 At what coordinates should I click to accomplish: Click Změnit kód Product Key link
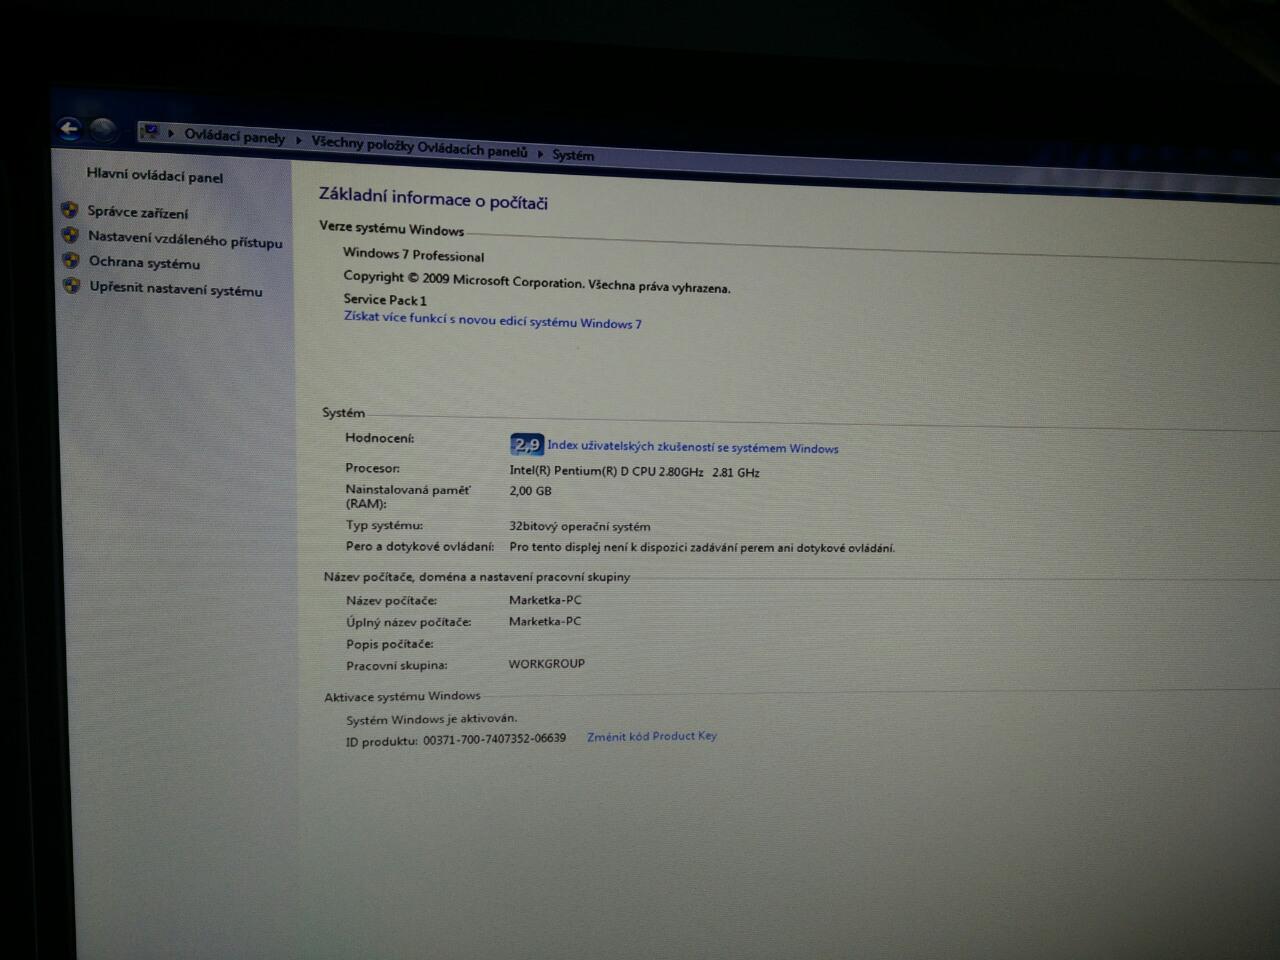[651, 736]
